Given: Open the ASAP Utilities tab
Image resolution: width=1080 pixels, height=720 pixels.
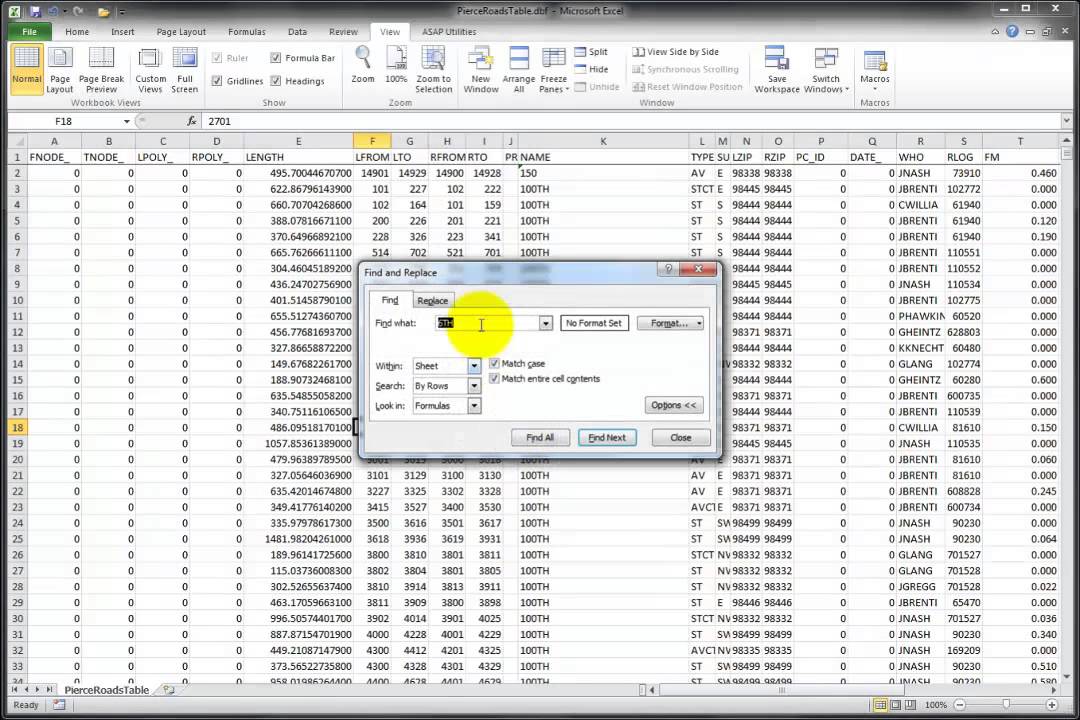Looking at the screenshot, I should click(449, 32).
